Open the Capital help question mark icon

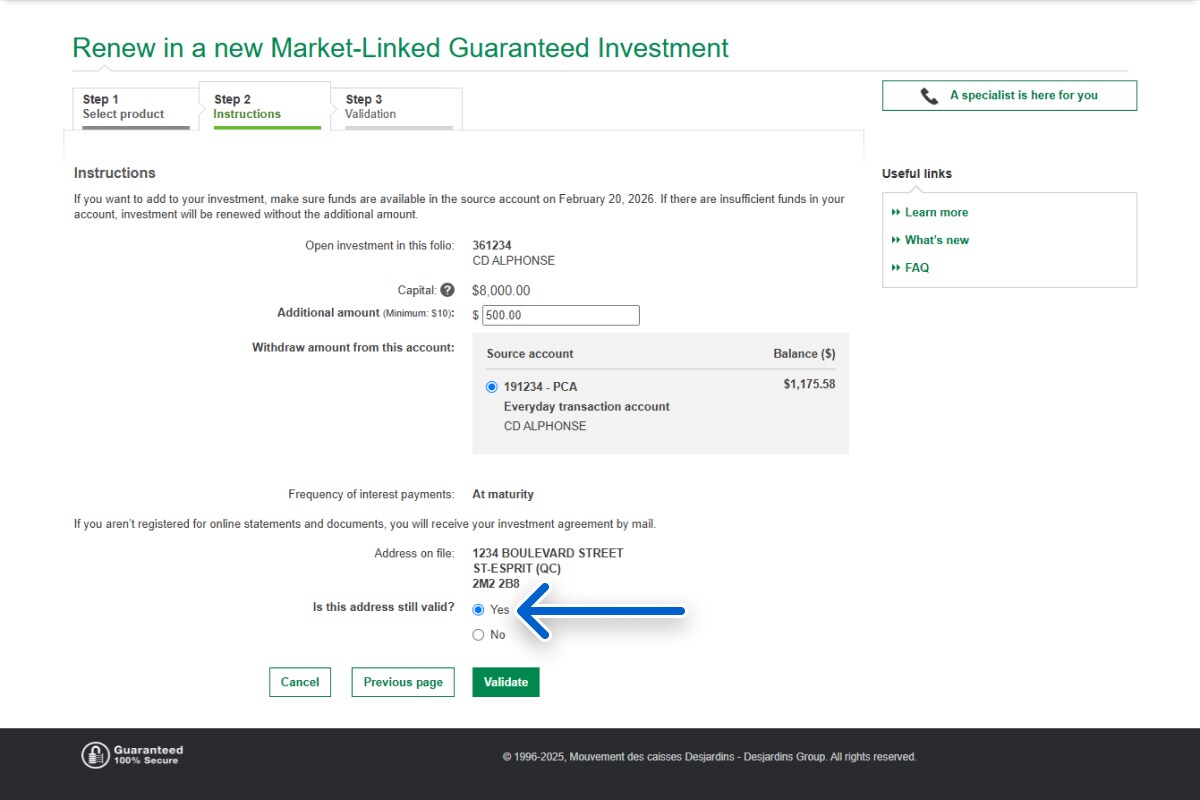[447, 290]
